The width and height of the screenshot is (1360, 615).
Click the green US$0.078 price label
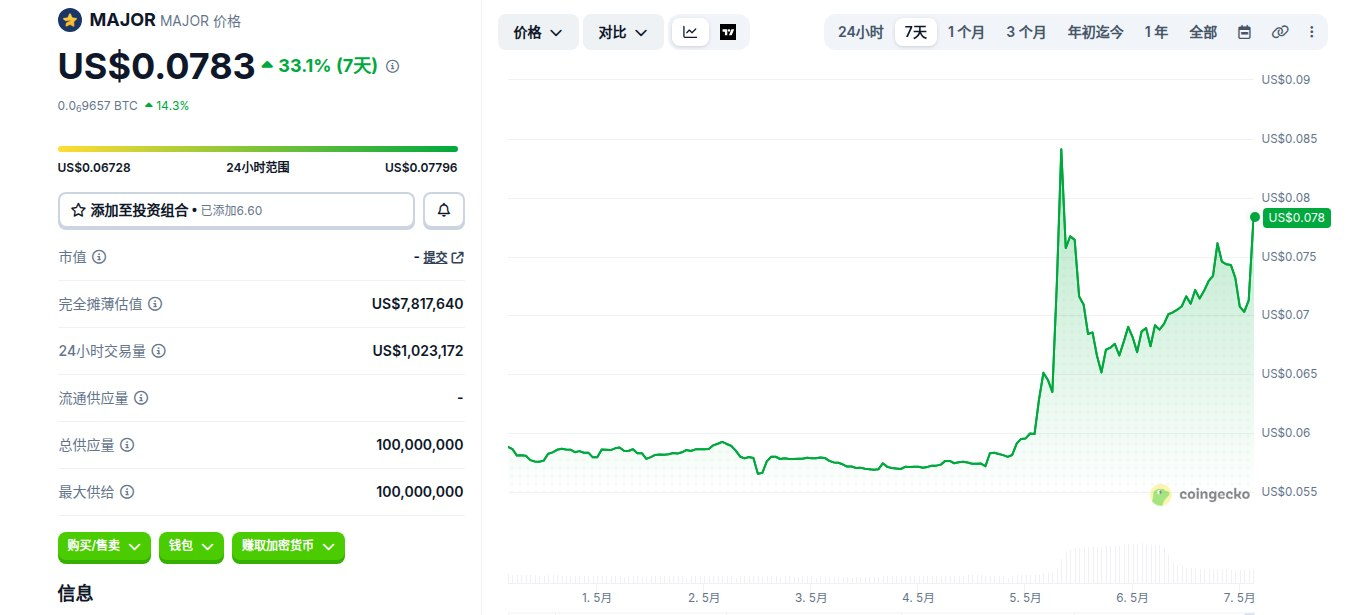1297,217
